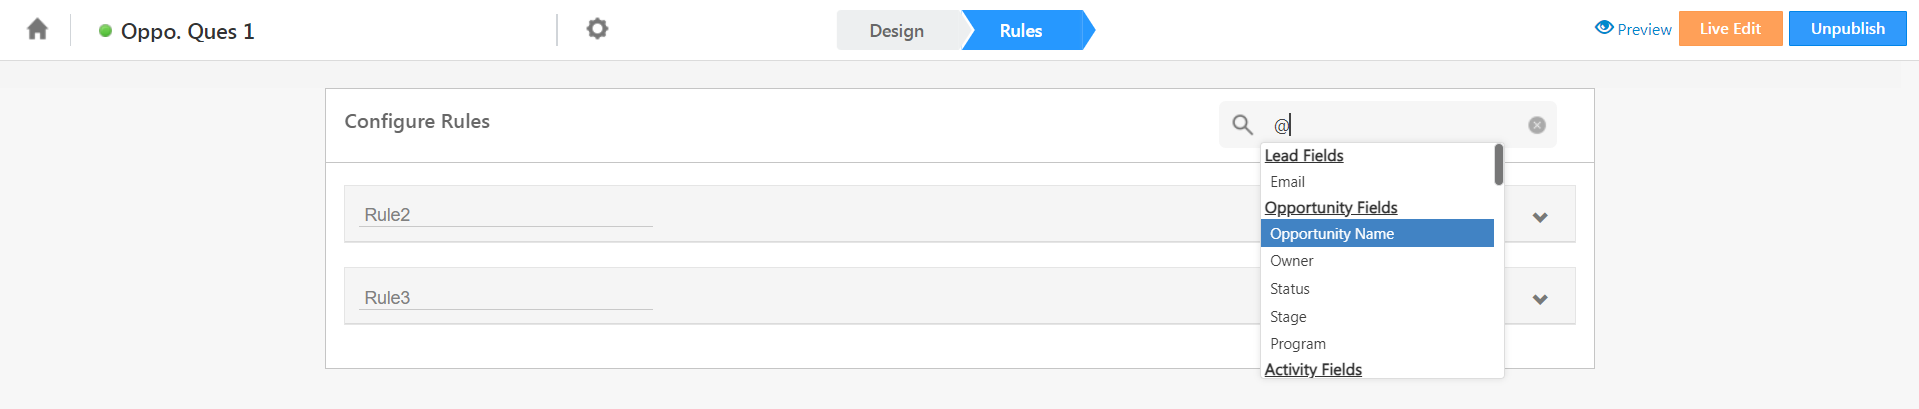Screen dimensions: 1919x409
Task: Expand the Rule2 chevron
Action: tap(1540, 217)
